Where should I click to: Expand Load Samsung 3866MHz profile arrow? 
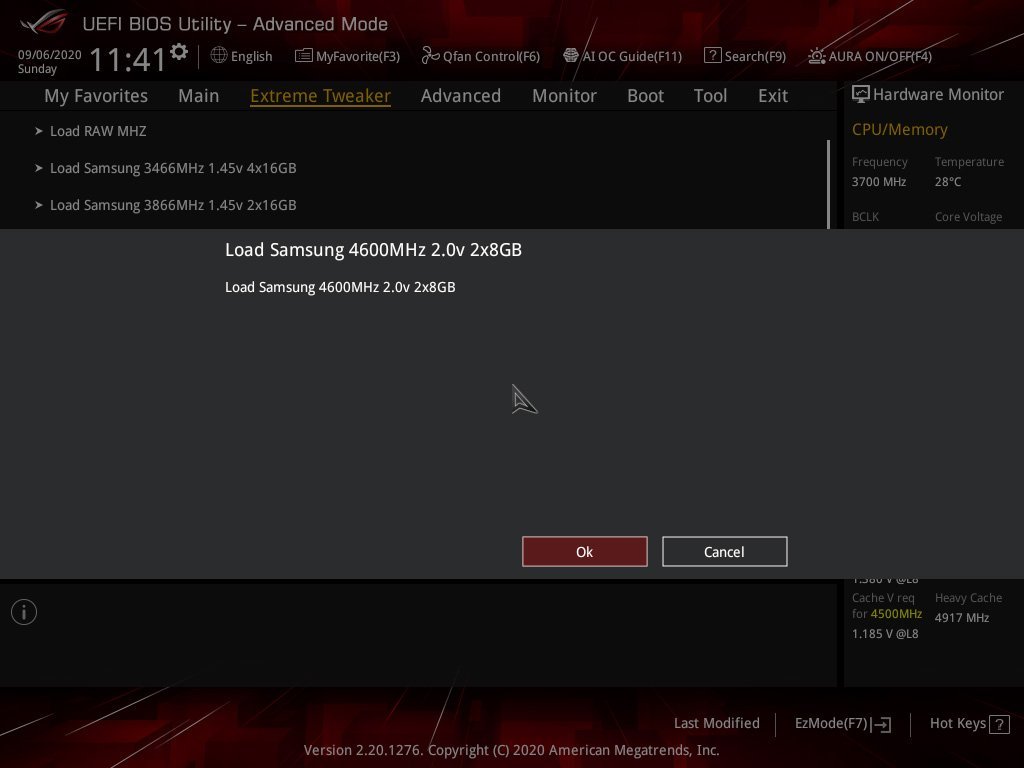tap(39, 205)
